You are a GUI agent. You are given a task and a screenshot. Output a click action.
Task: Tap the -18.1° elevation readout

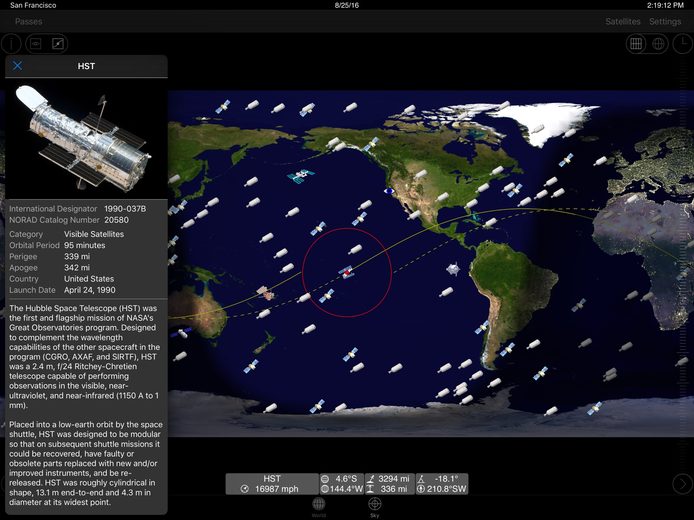(x=441, y=479)
